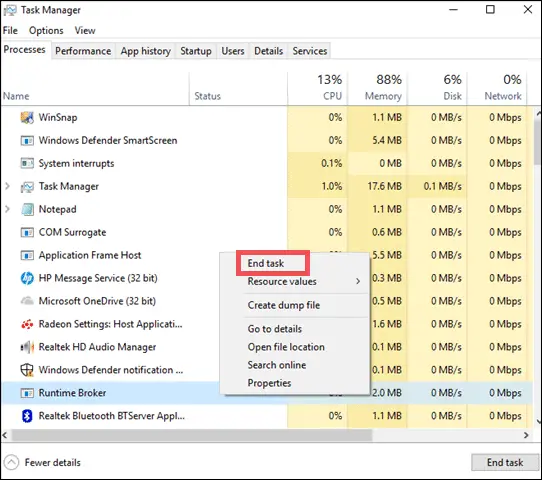Sort by the Disk column header
542x480 pixels.
coord(437,88)
